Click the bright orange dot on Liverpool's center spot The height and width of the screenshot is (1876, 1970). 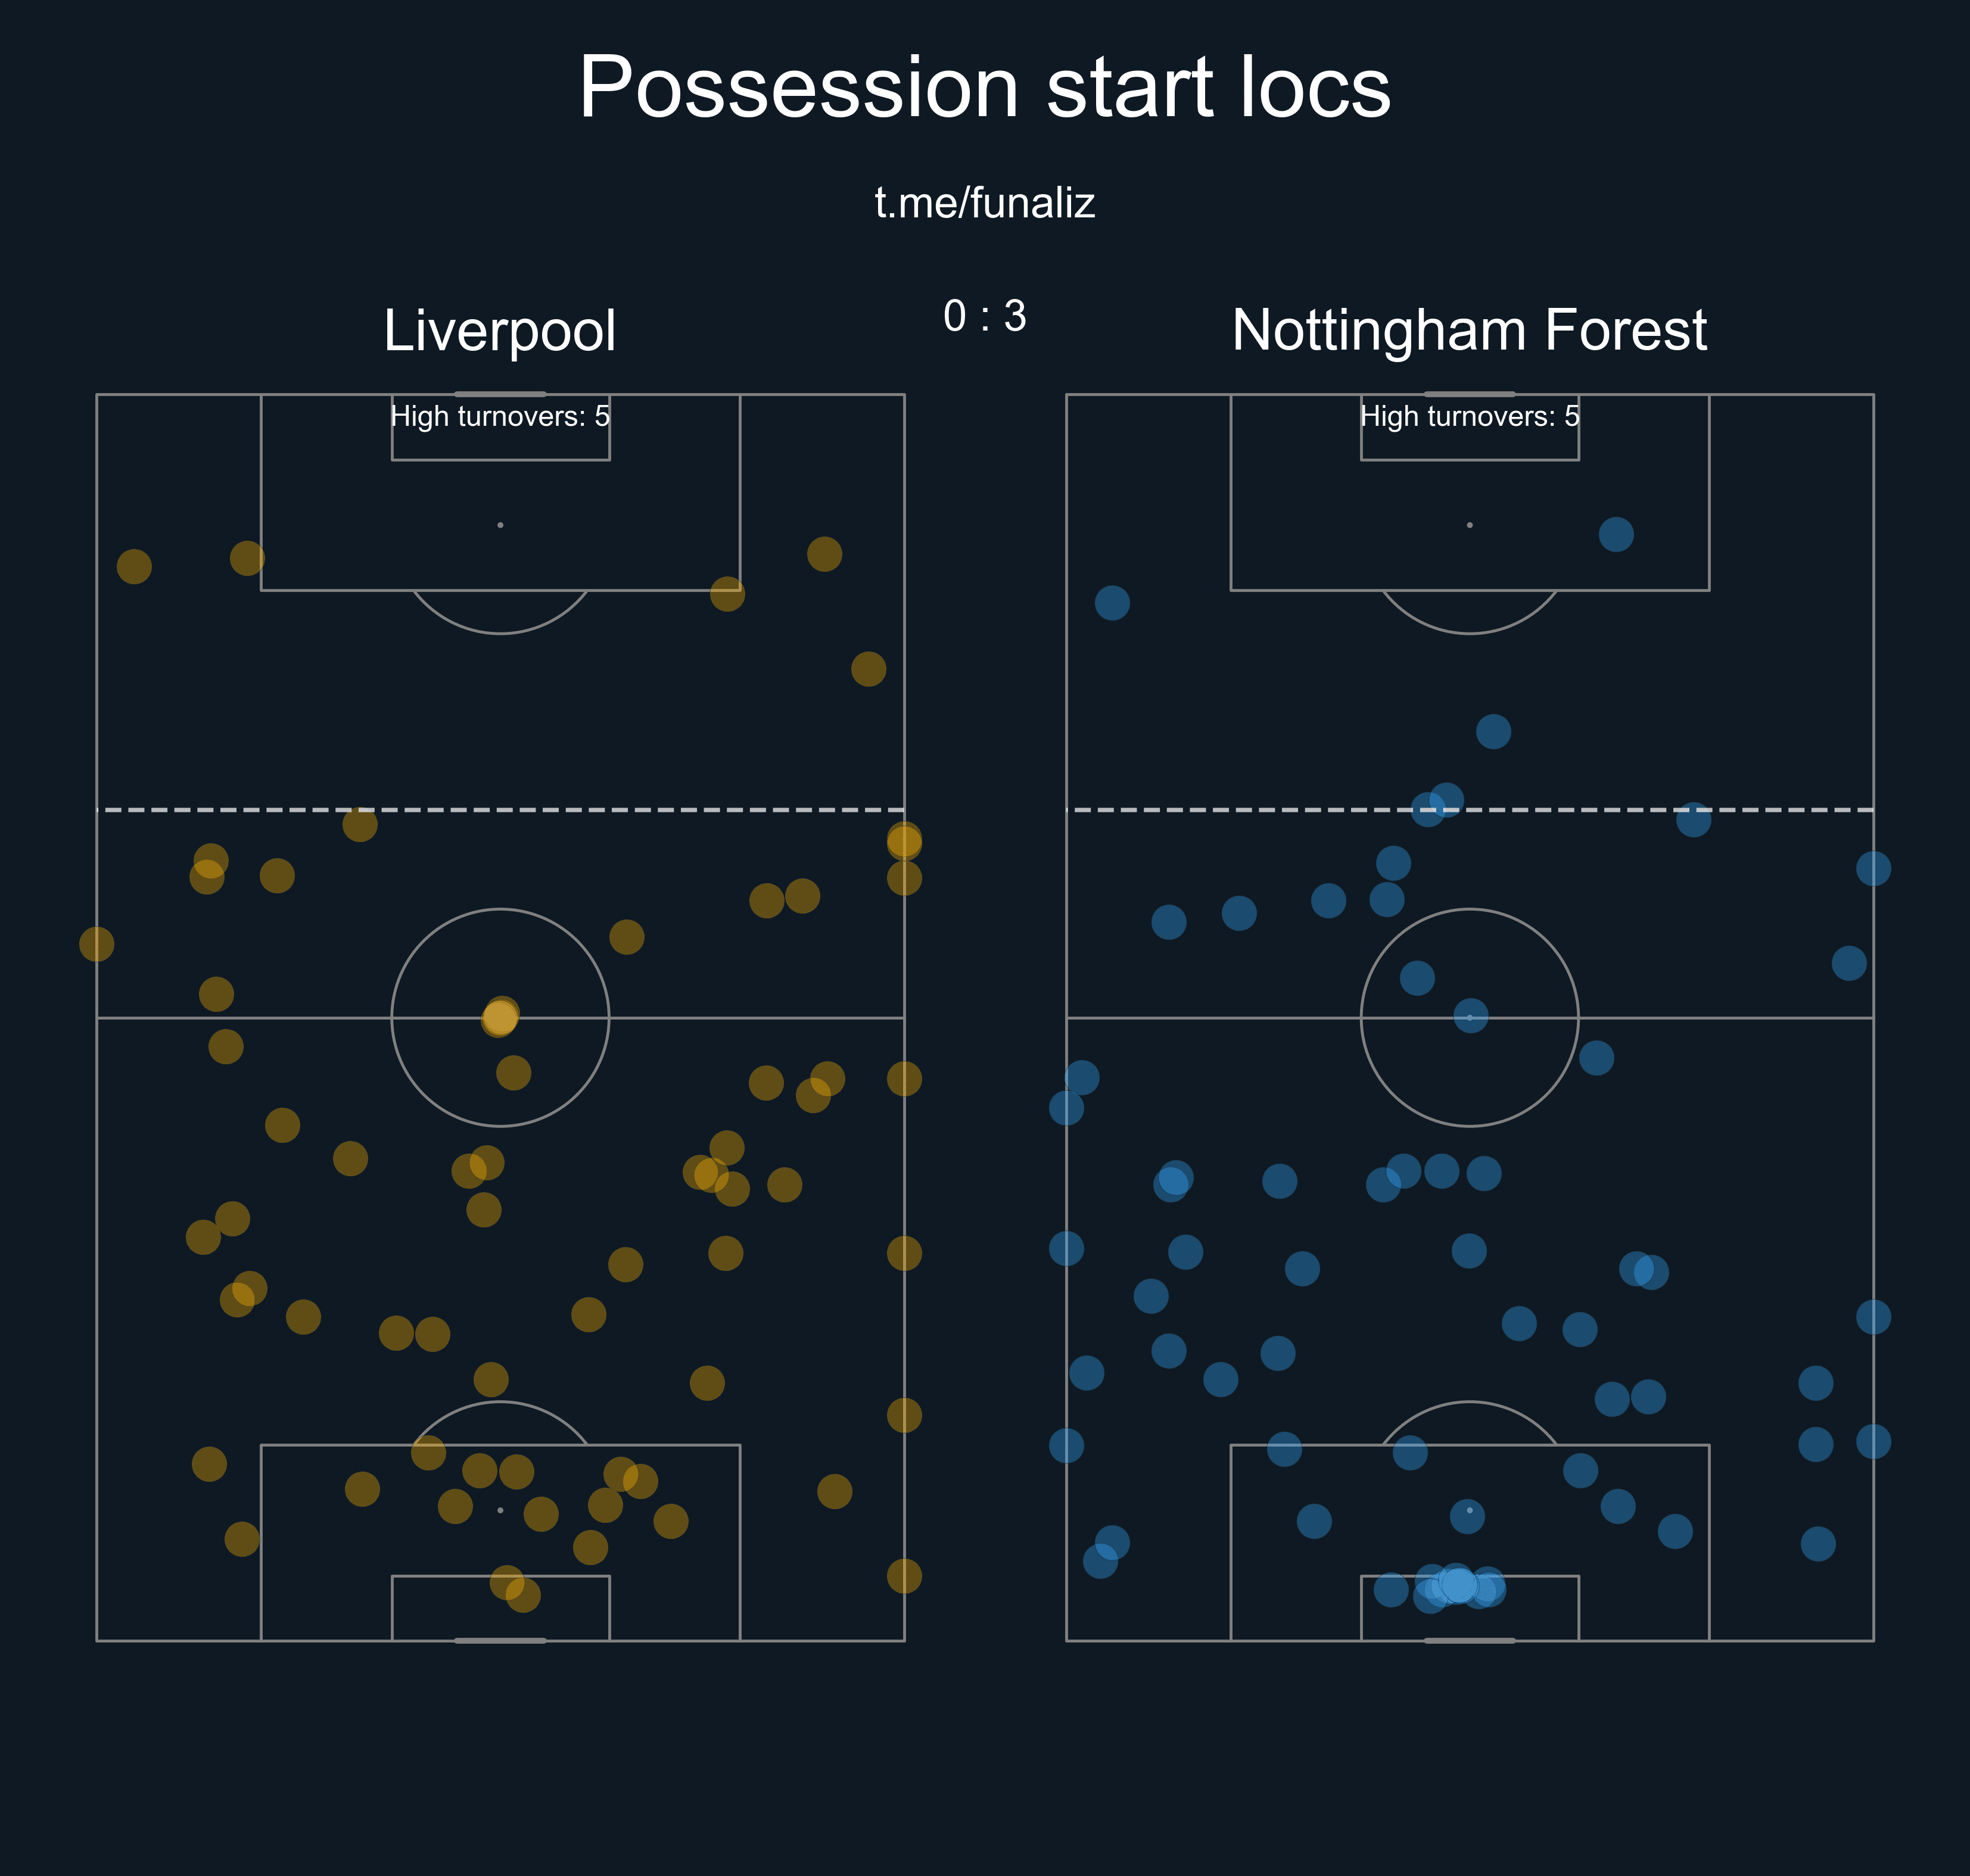[x=500, y=1017]
